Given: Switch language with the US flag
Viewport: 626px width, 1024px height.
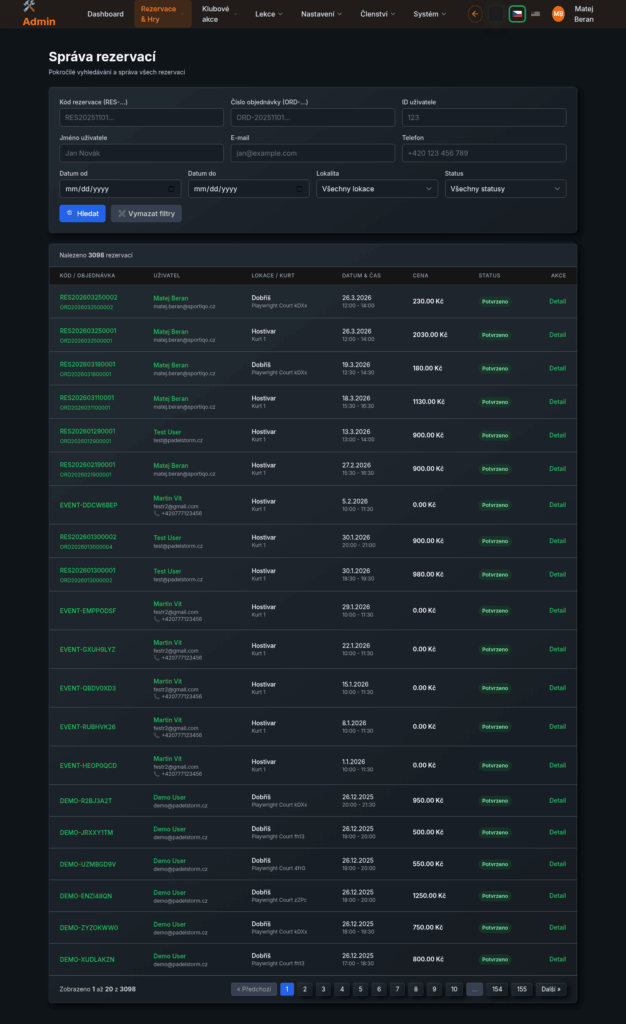Looking at the screenshot, I should (x=535, y=14).
